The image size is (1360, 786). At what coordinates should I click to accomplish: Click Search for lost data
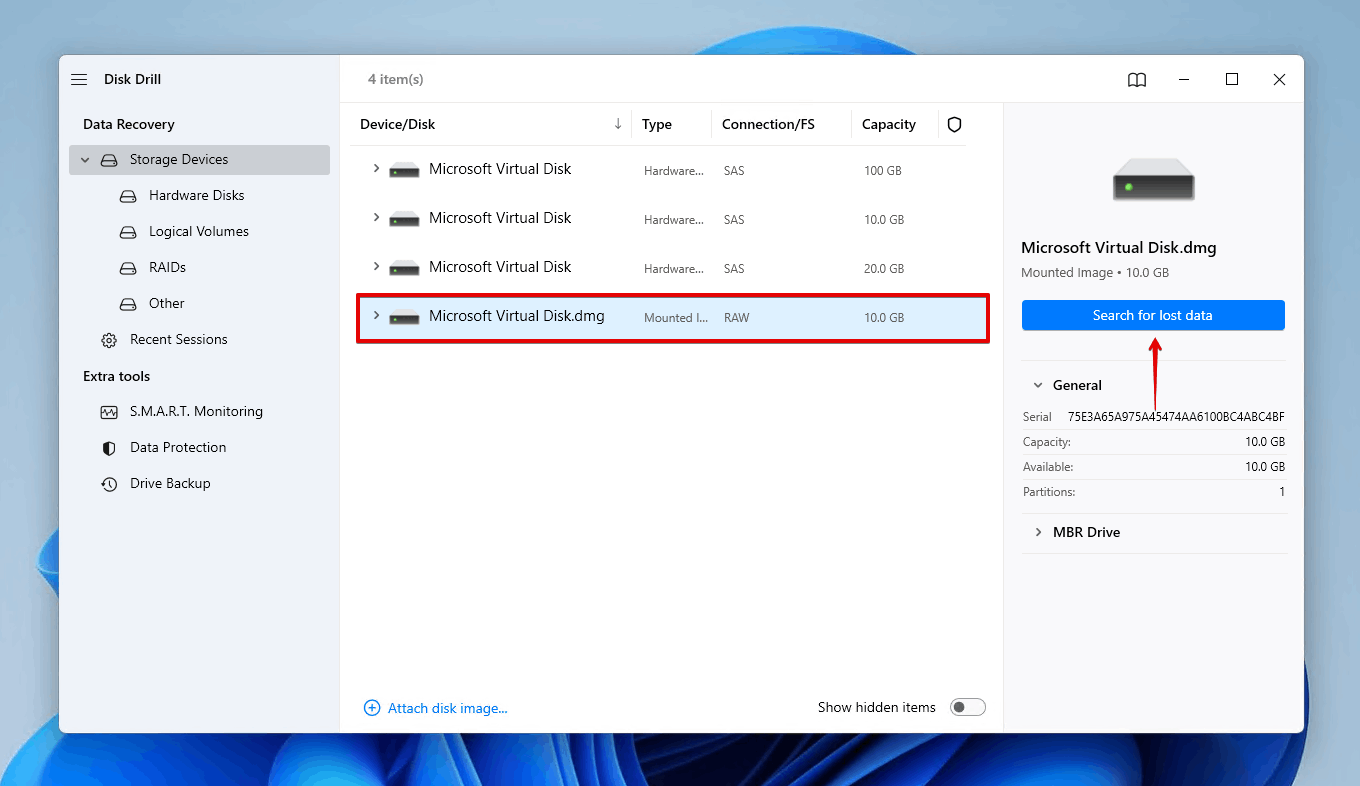[1153, 314]
